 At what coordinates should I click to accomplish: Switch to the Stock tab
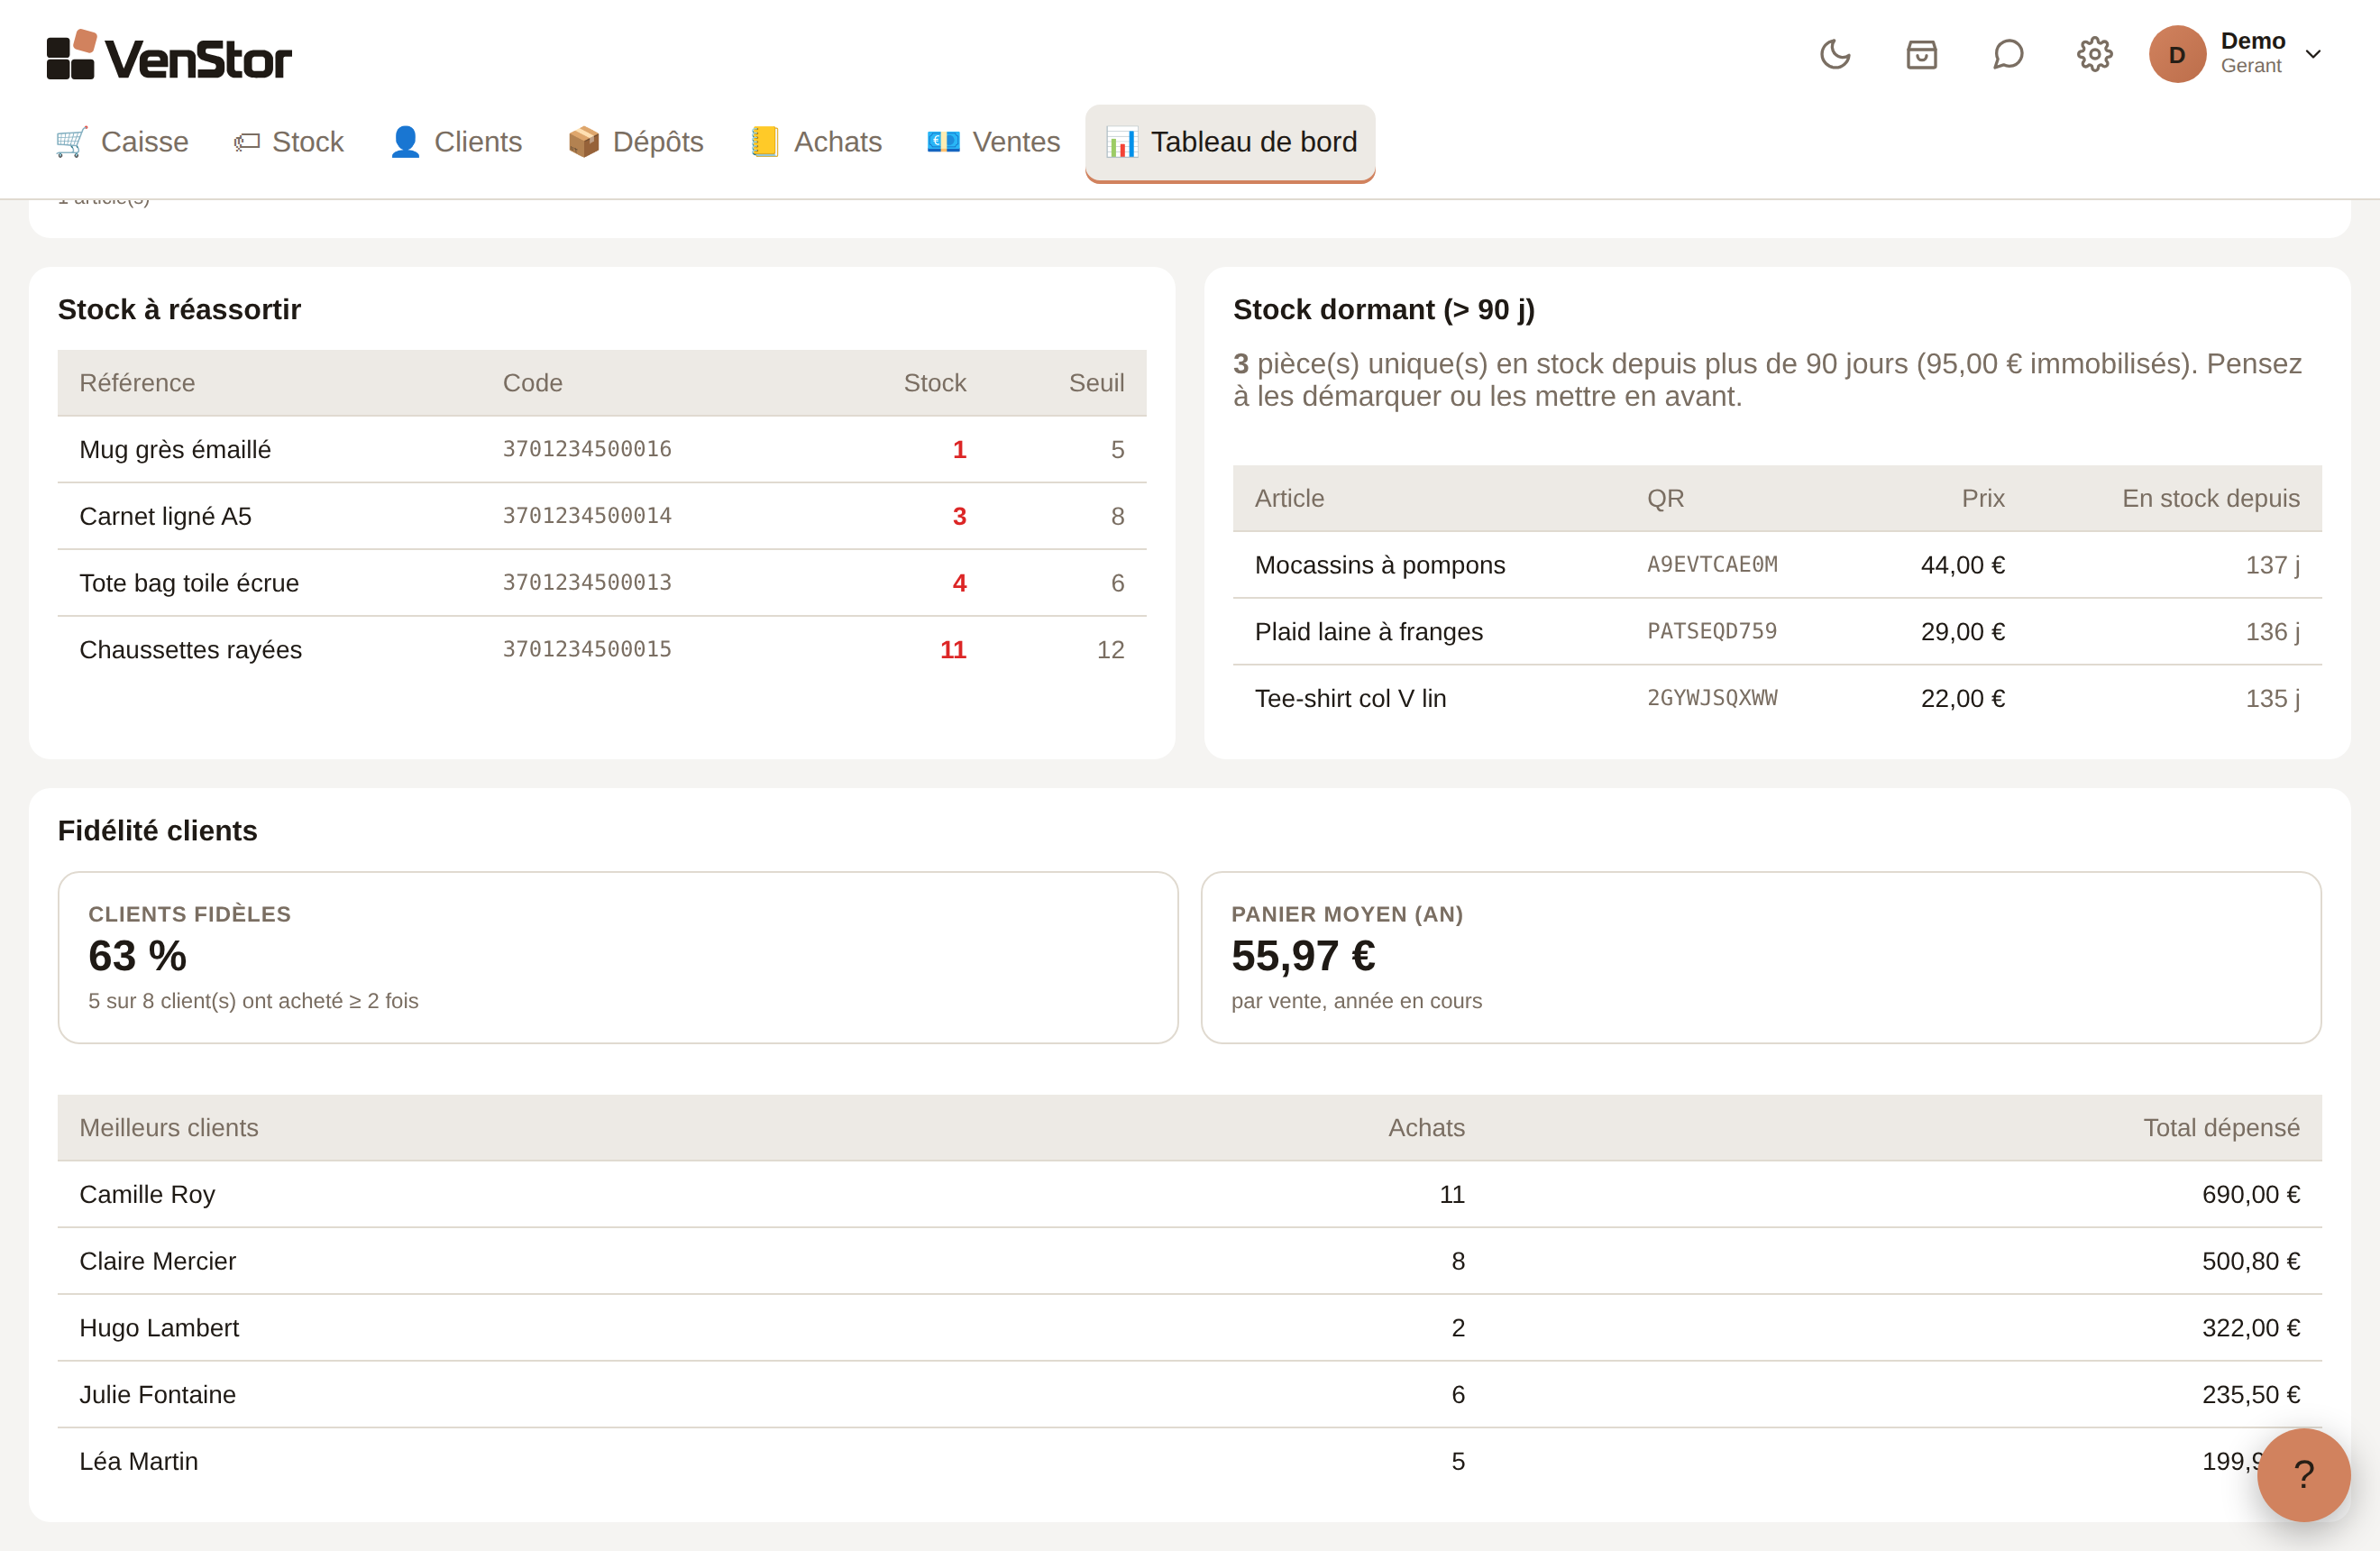[x=289, y=142]
